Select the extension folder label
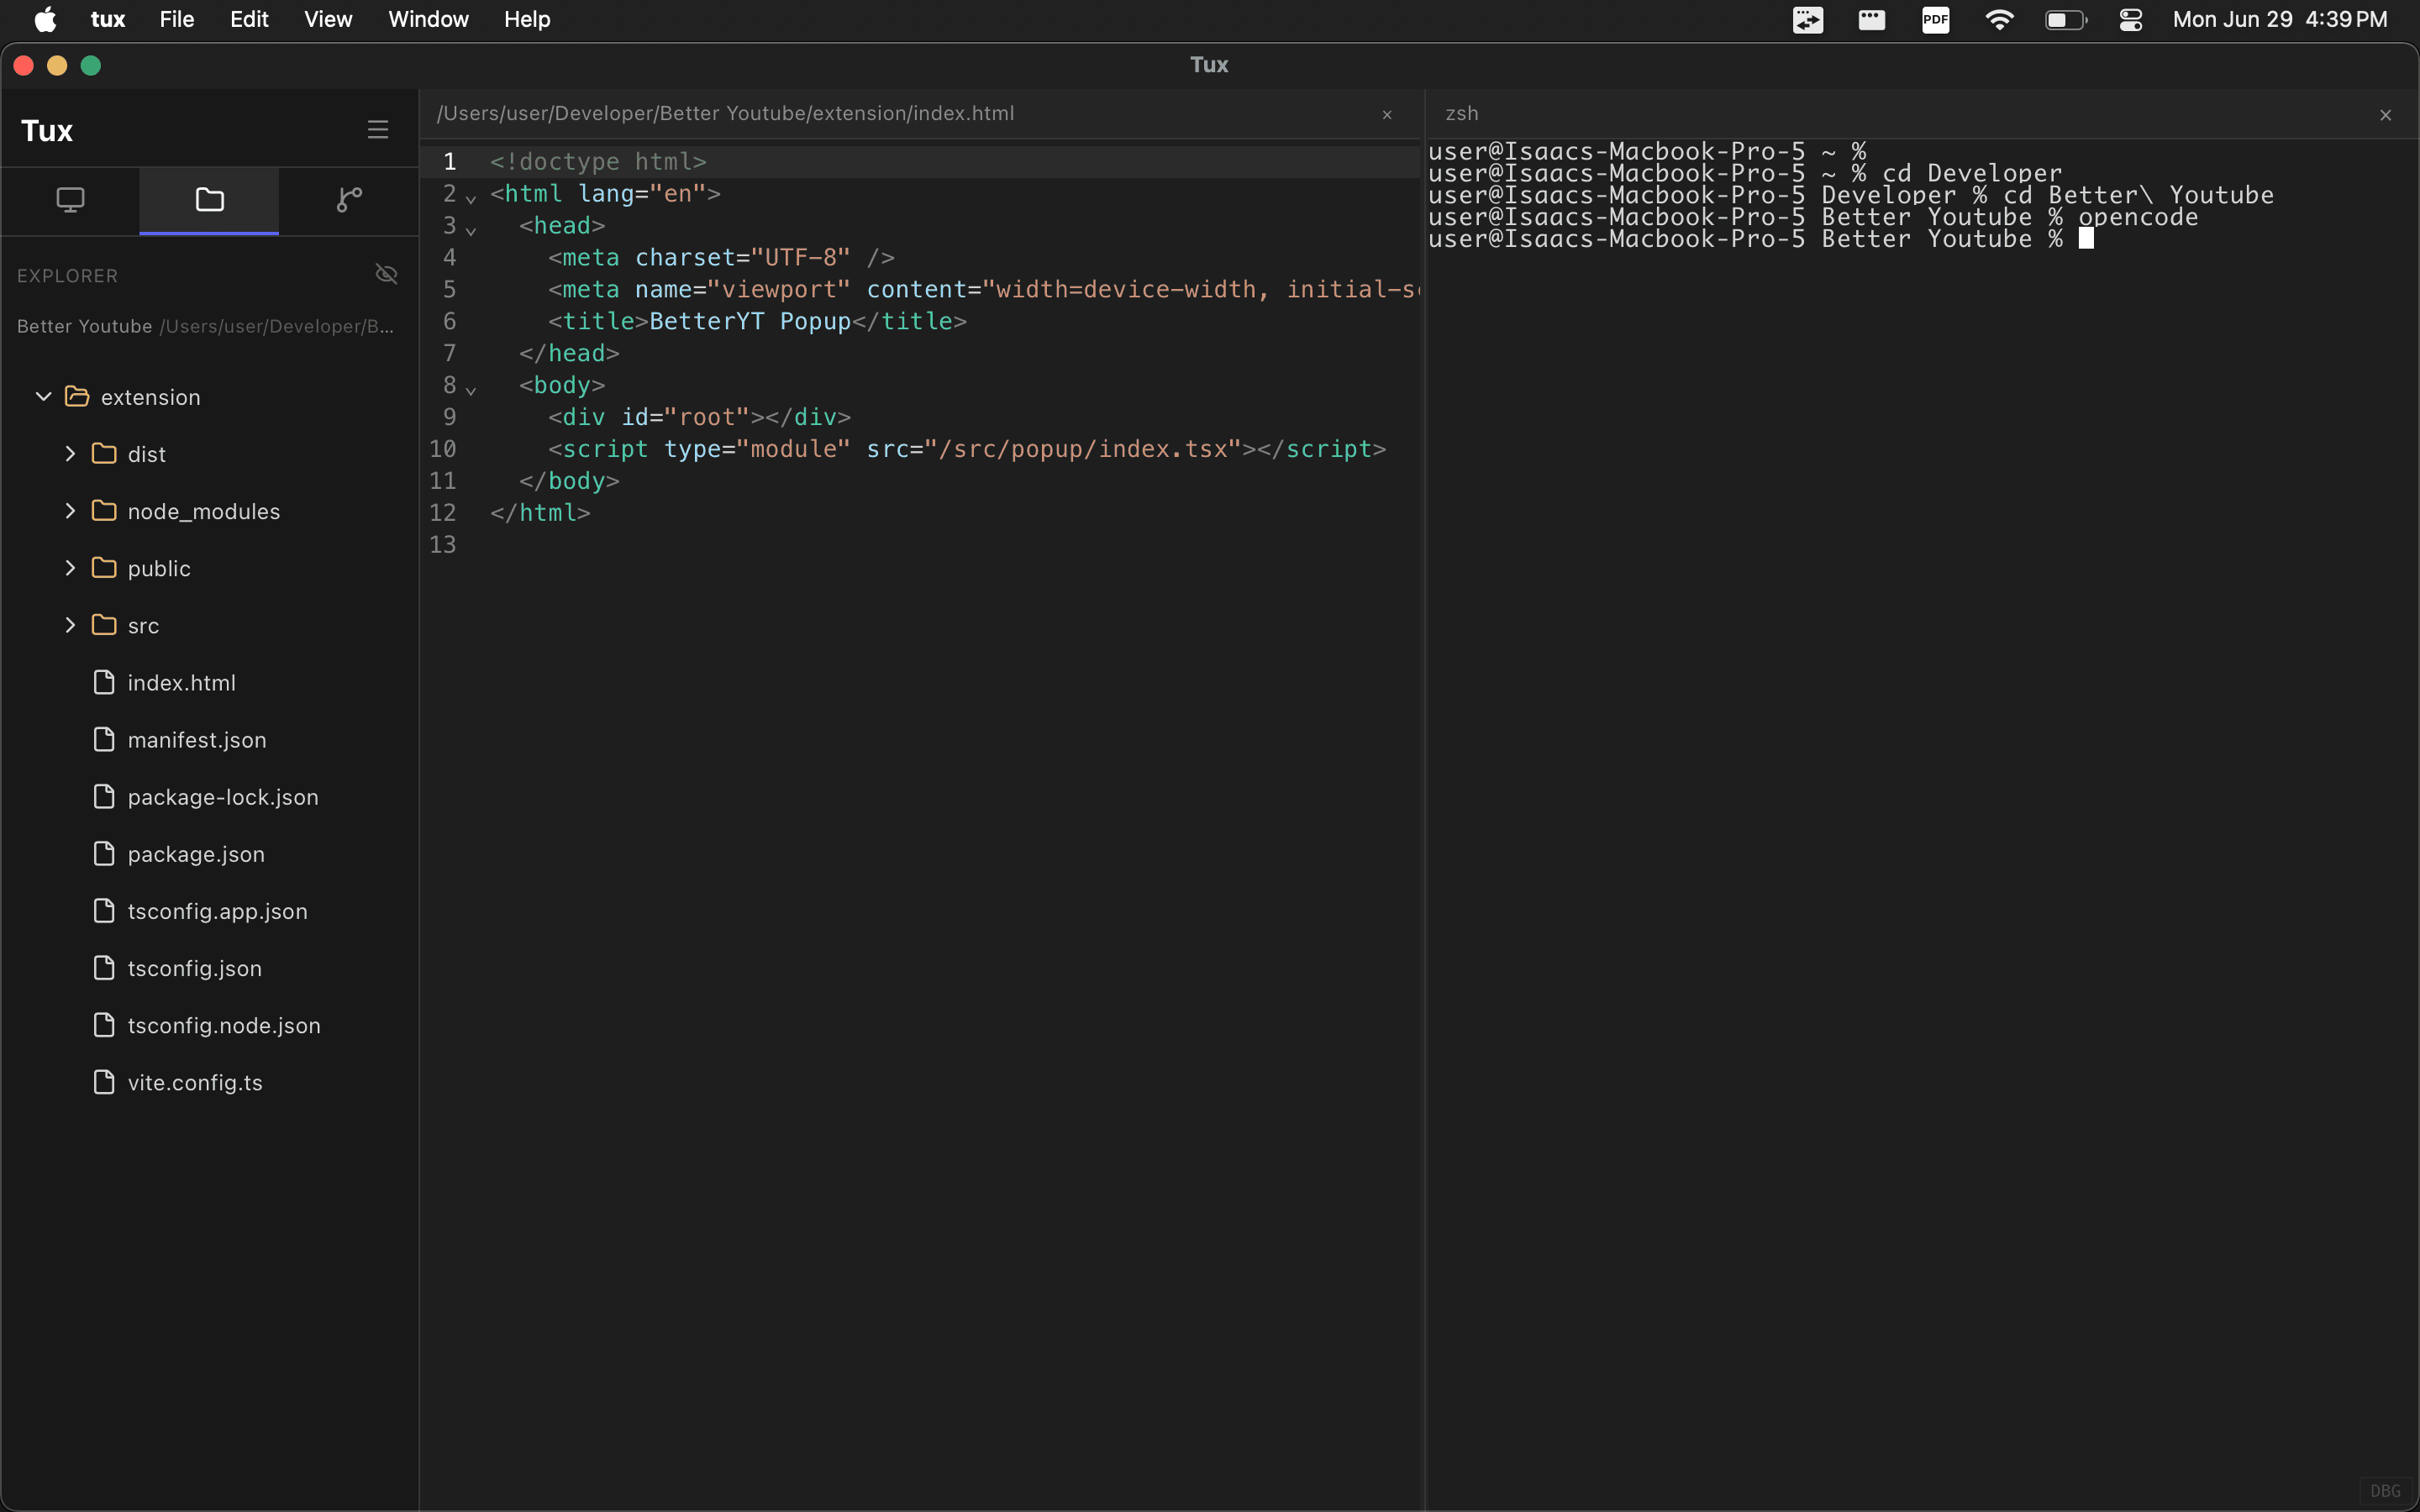This screenshot has width=2420, height=1512. pyautogui.click(x=151, y=398)
